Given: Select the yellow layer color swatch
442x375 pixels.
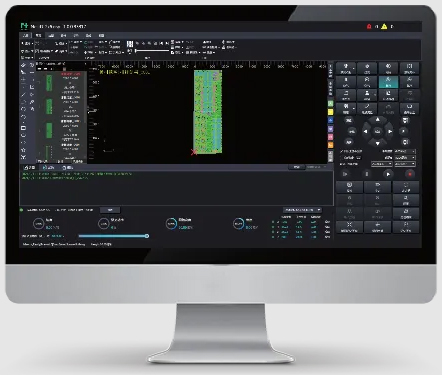Looking at the screenshot, I should [x=330, y=112].
